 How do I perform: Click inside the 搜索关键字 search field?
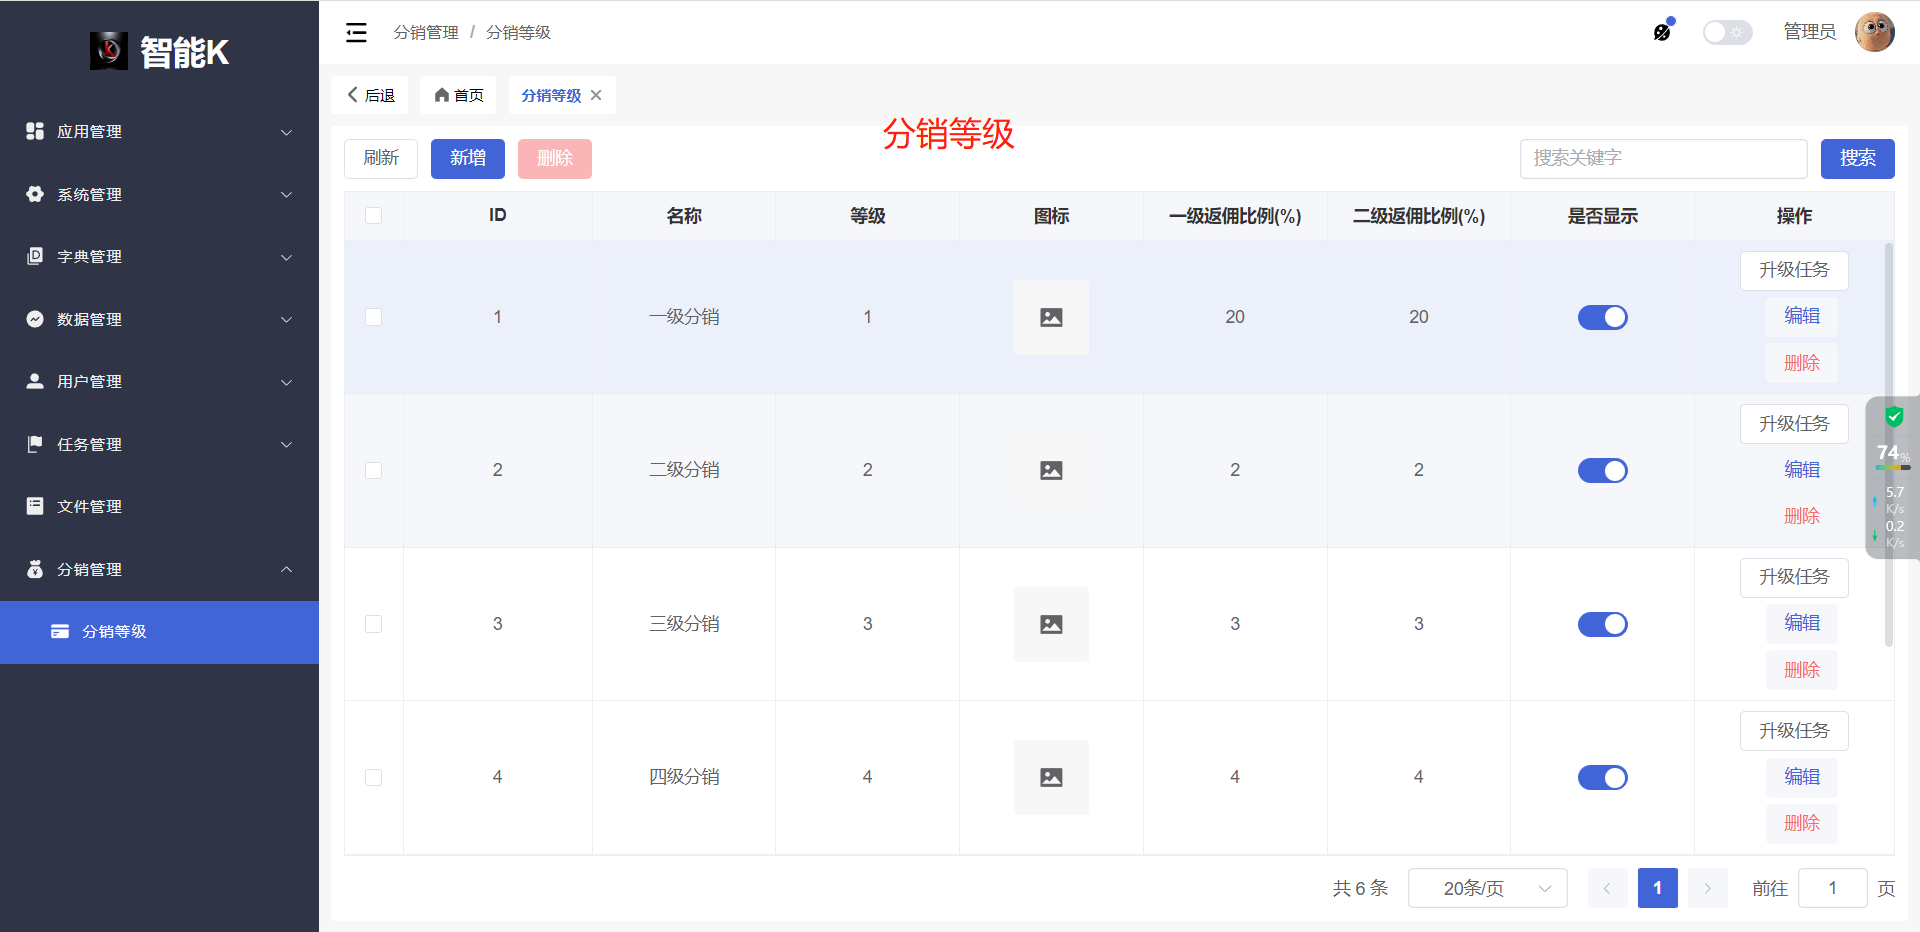point(1663,158)
